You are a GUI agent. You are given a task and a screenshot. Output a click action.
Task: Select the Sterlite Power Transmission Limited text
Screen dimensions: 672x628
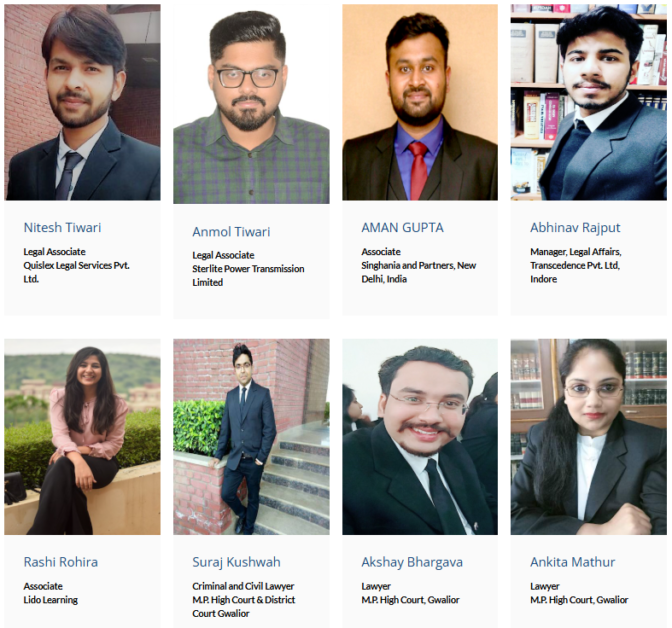click(248, 275)
